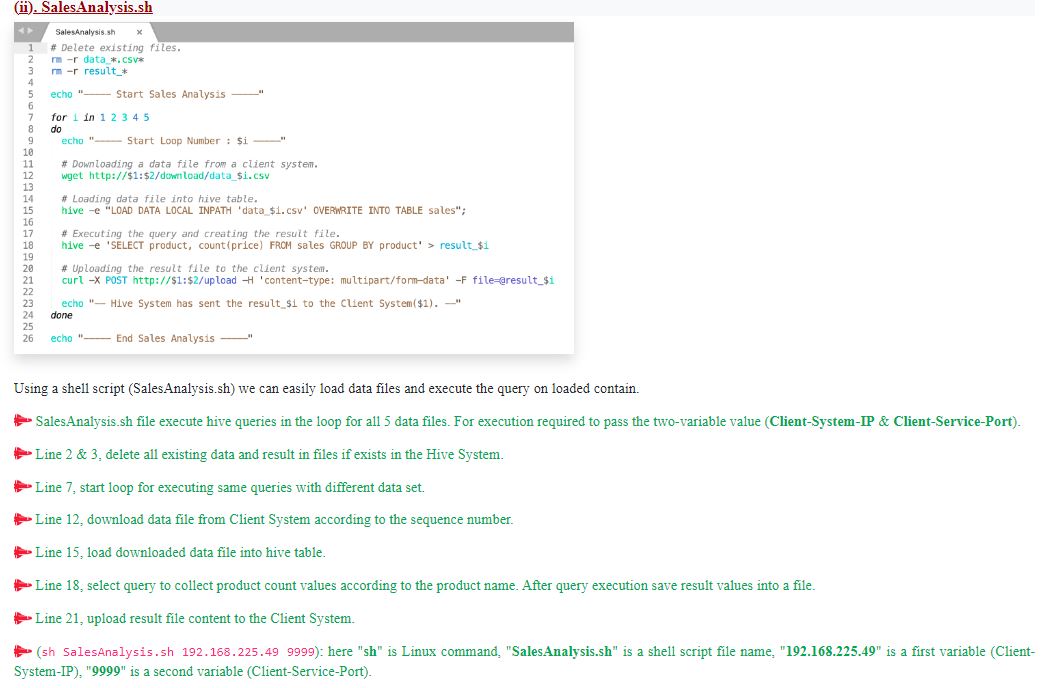Click the red bullet before 'Line 21, upload'
Image resolution: width=1046 pixels, height=688 pixels.
(23, 619)
